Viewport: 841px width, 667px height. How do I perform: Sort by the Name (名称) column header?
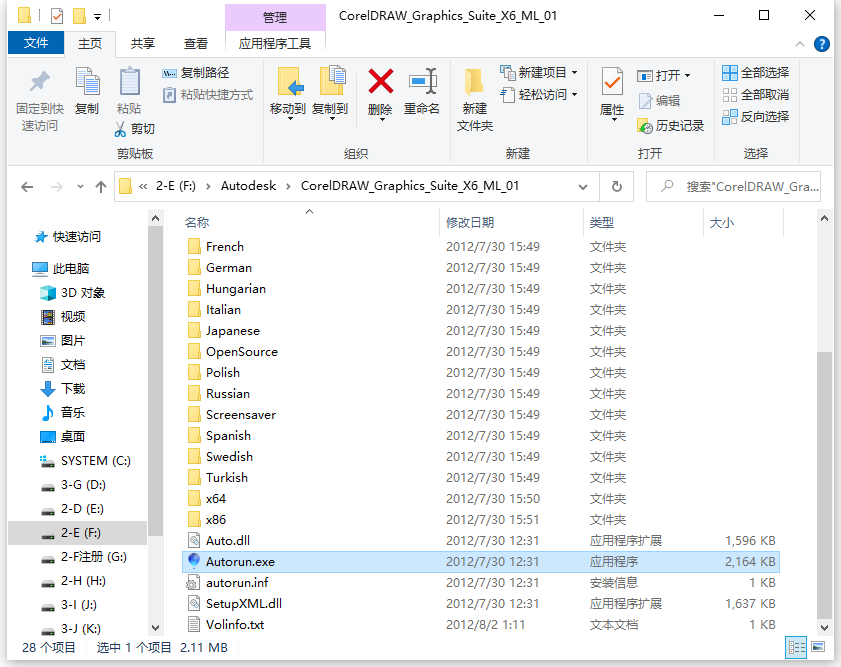pyautogui.click(x=310, y=223)
